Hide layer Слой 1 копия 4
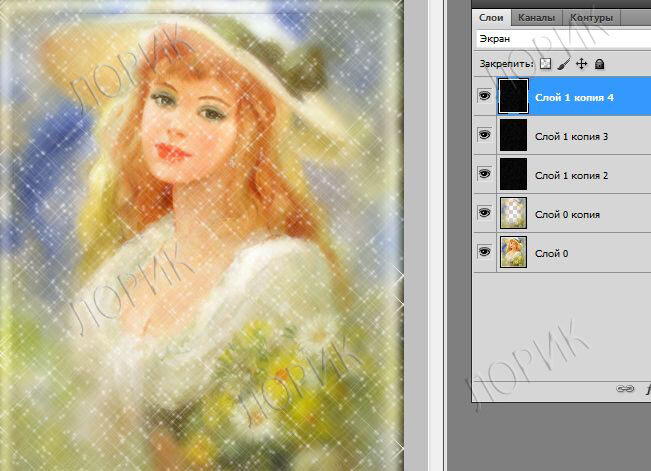Viewport: 651px width, 471px height. click(x=484, y=96)
